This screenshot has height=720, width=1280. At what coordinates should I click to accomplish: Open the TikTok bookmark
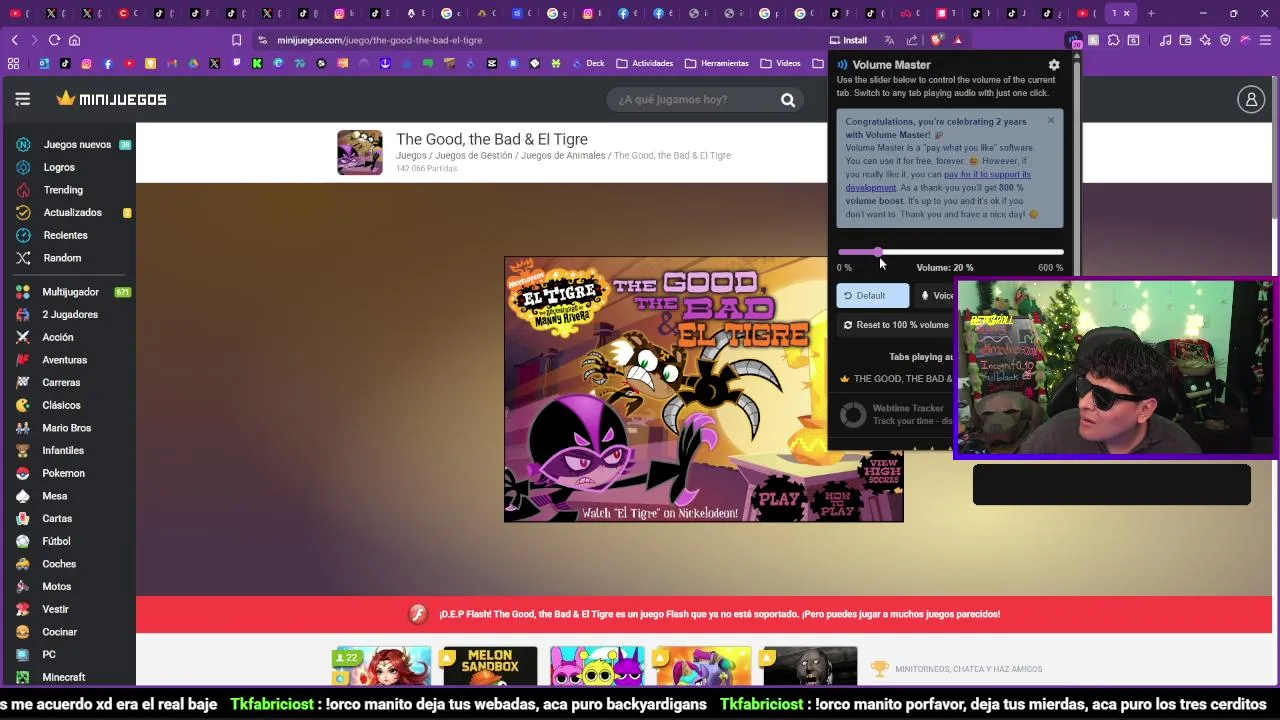click(65, 63)
